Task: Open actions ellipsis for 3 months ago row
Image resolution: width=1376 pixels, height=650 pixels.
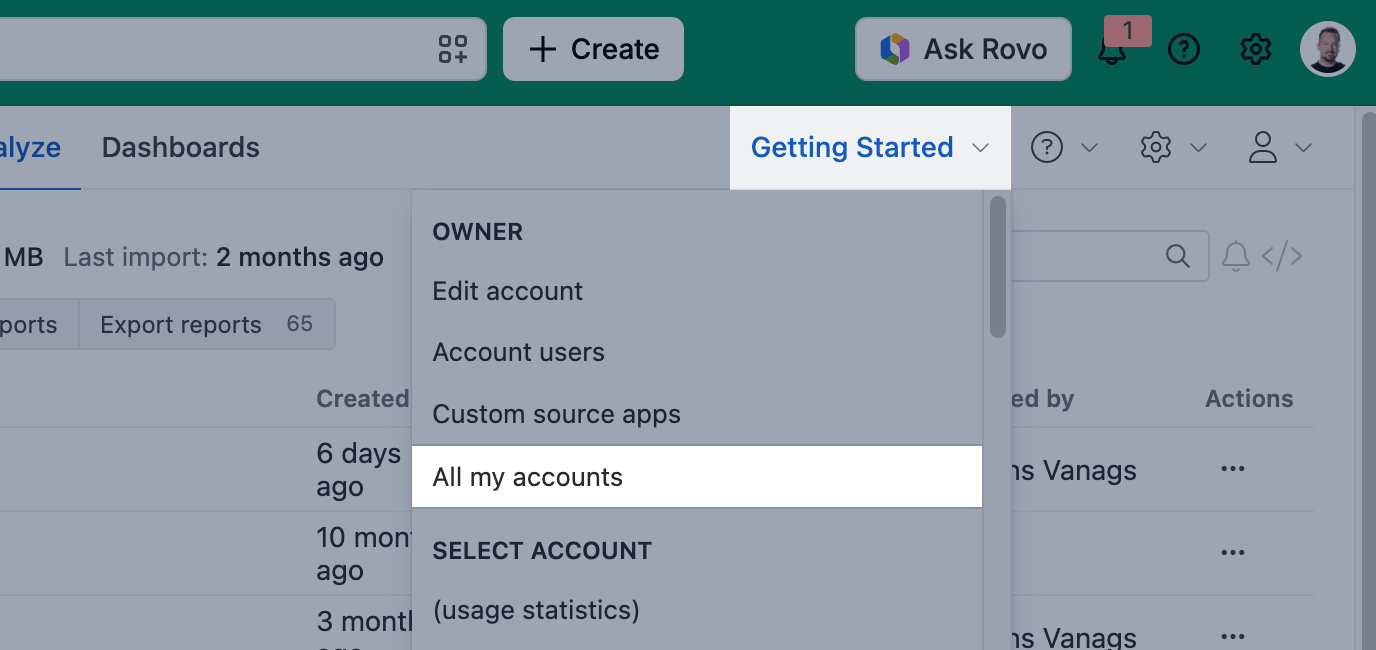Action: 1233,637
